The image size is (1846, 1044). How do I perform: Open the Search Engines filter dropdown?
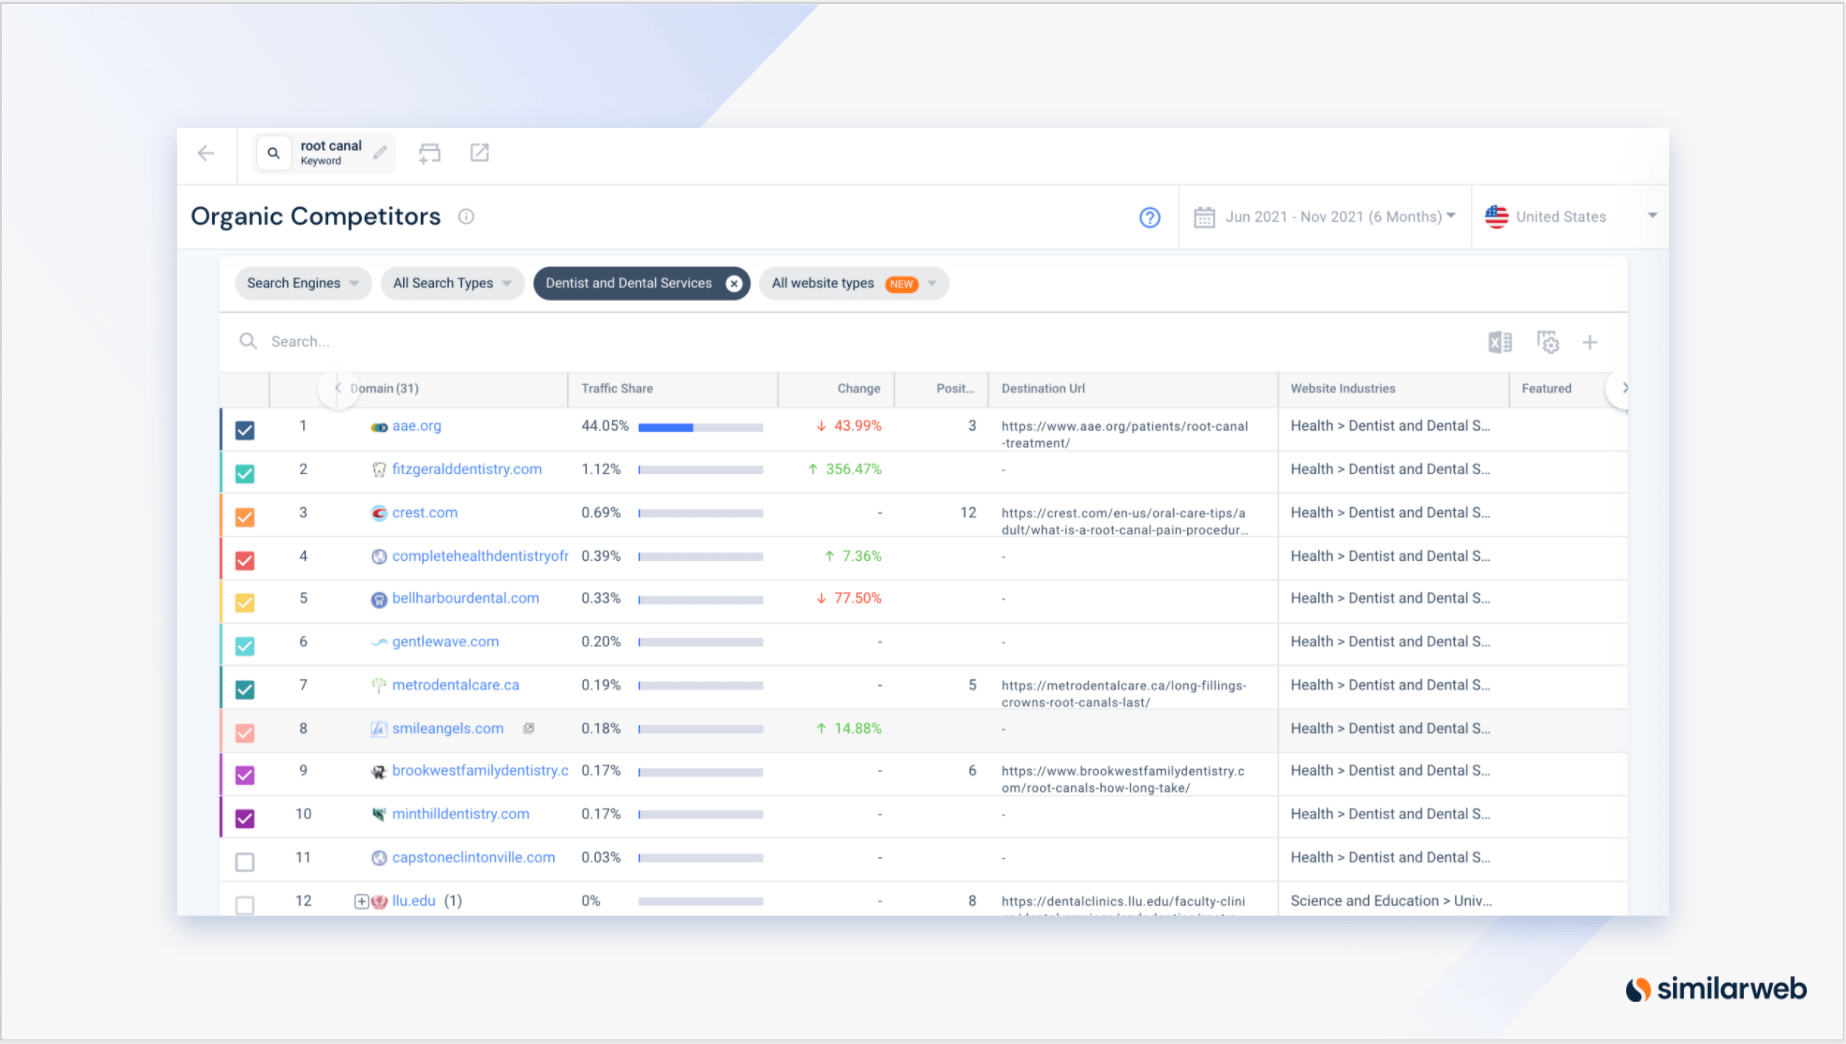(303, 284)
